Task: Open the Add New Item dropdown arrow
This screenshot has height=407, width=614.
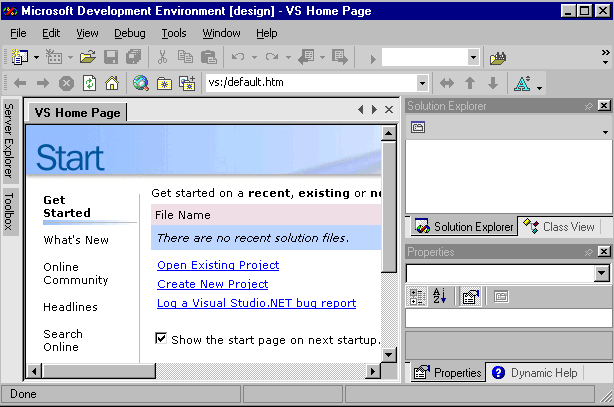Action: 70,58
